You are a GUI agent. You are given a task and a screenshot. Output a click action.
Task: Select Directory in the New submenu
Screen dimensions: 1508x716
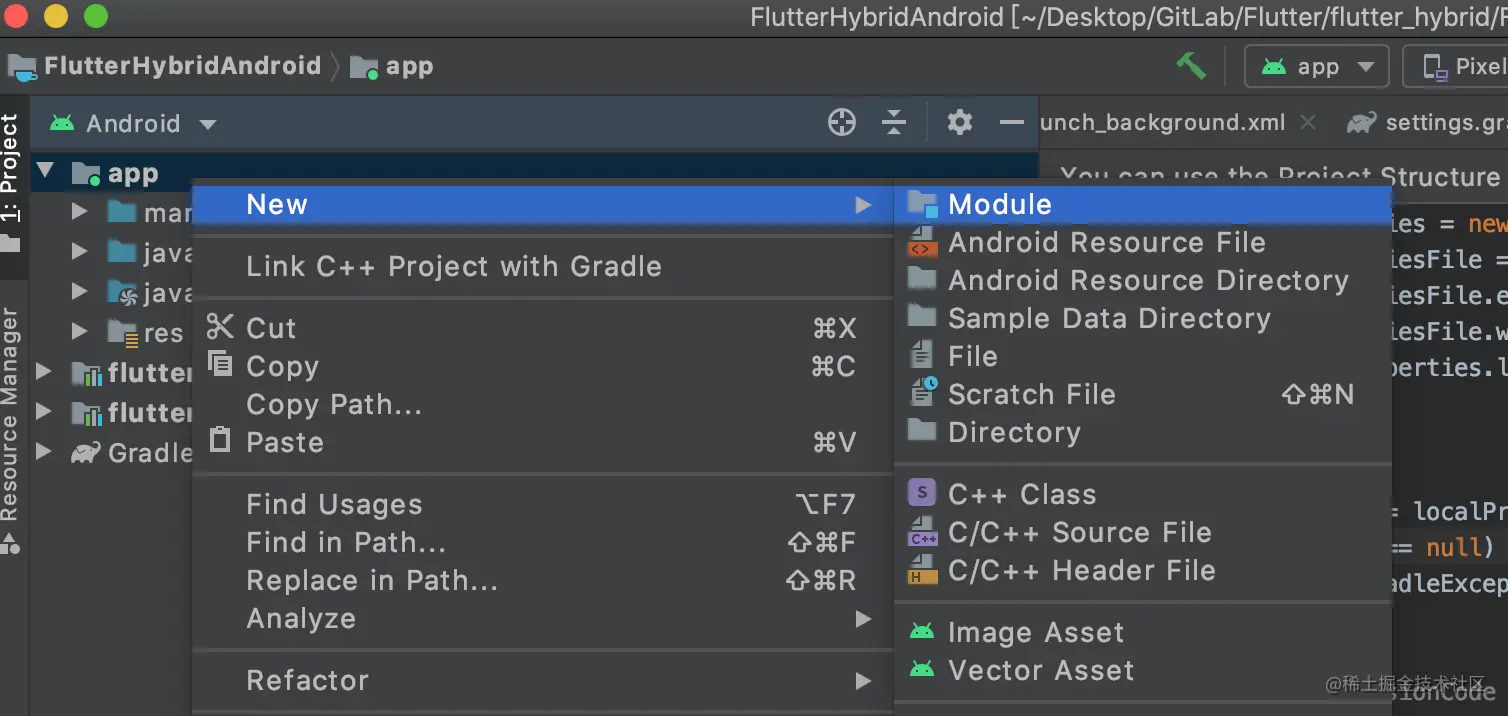1143,433
